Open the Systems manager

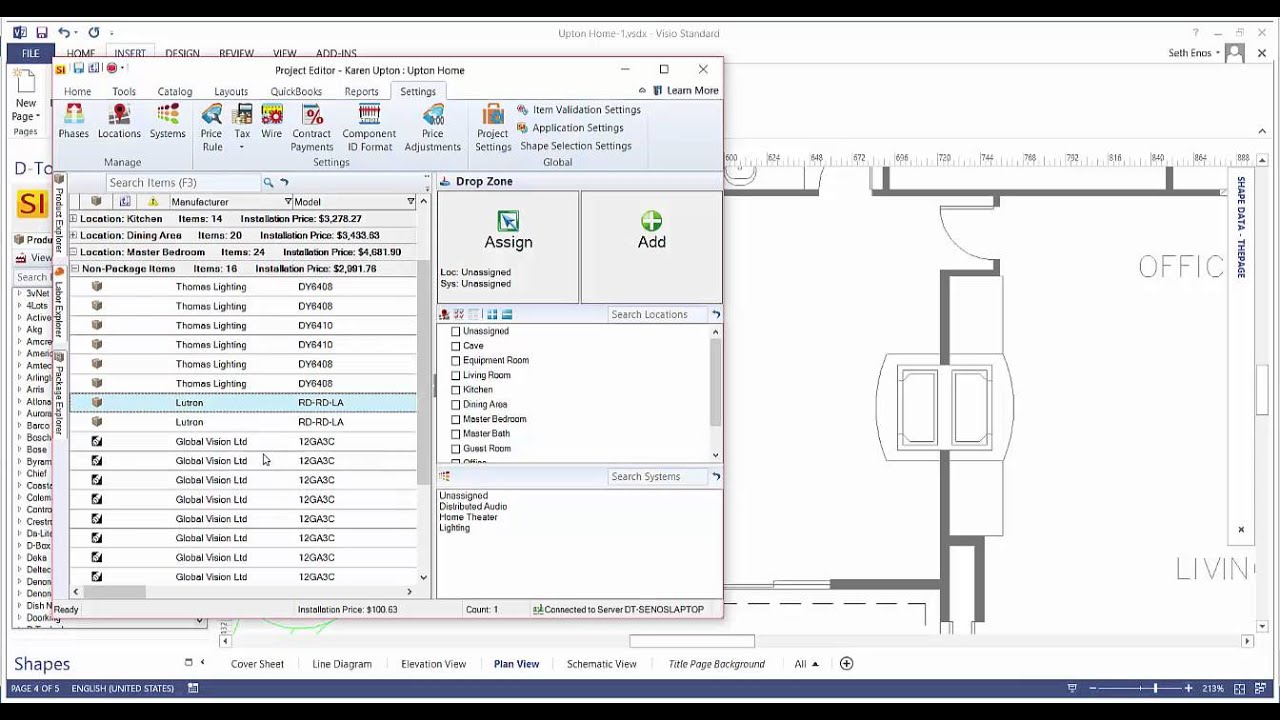167,122
